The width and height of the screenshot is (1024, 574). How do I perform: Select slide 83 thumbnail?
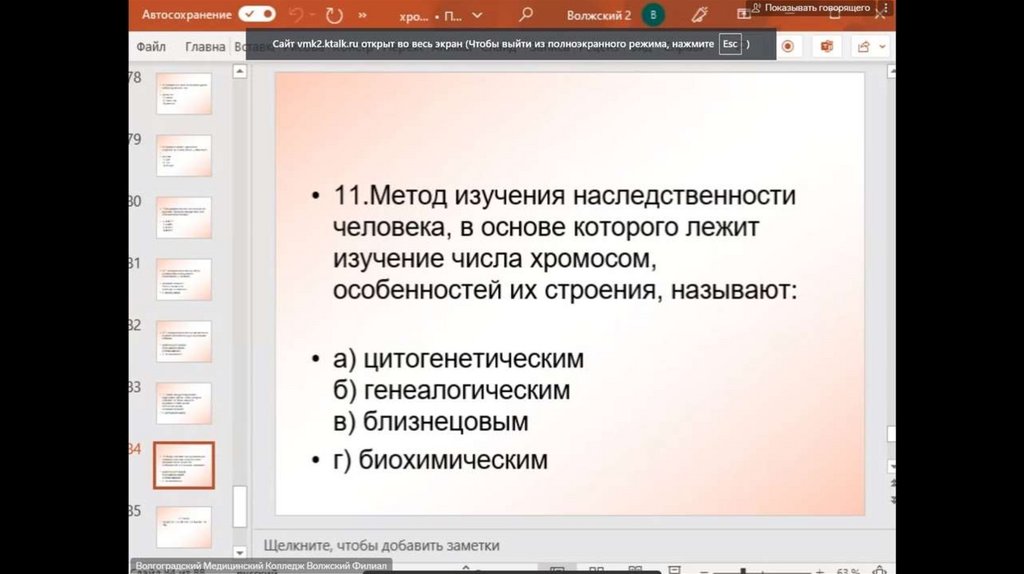point(184,403)
